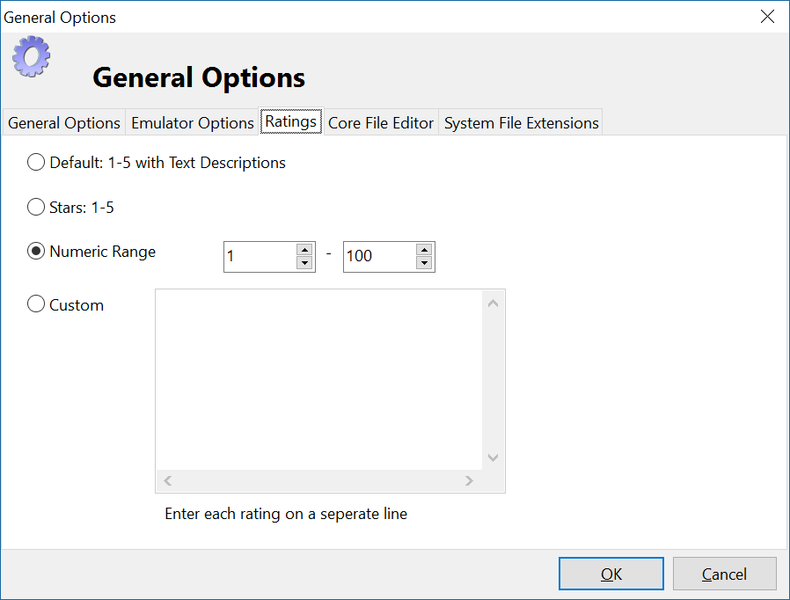This screenshot has height=600, width=790.
Task: Open the Core File Editor tab
Action: click(x=380, y=123)
